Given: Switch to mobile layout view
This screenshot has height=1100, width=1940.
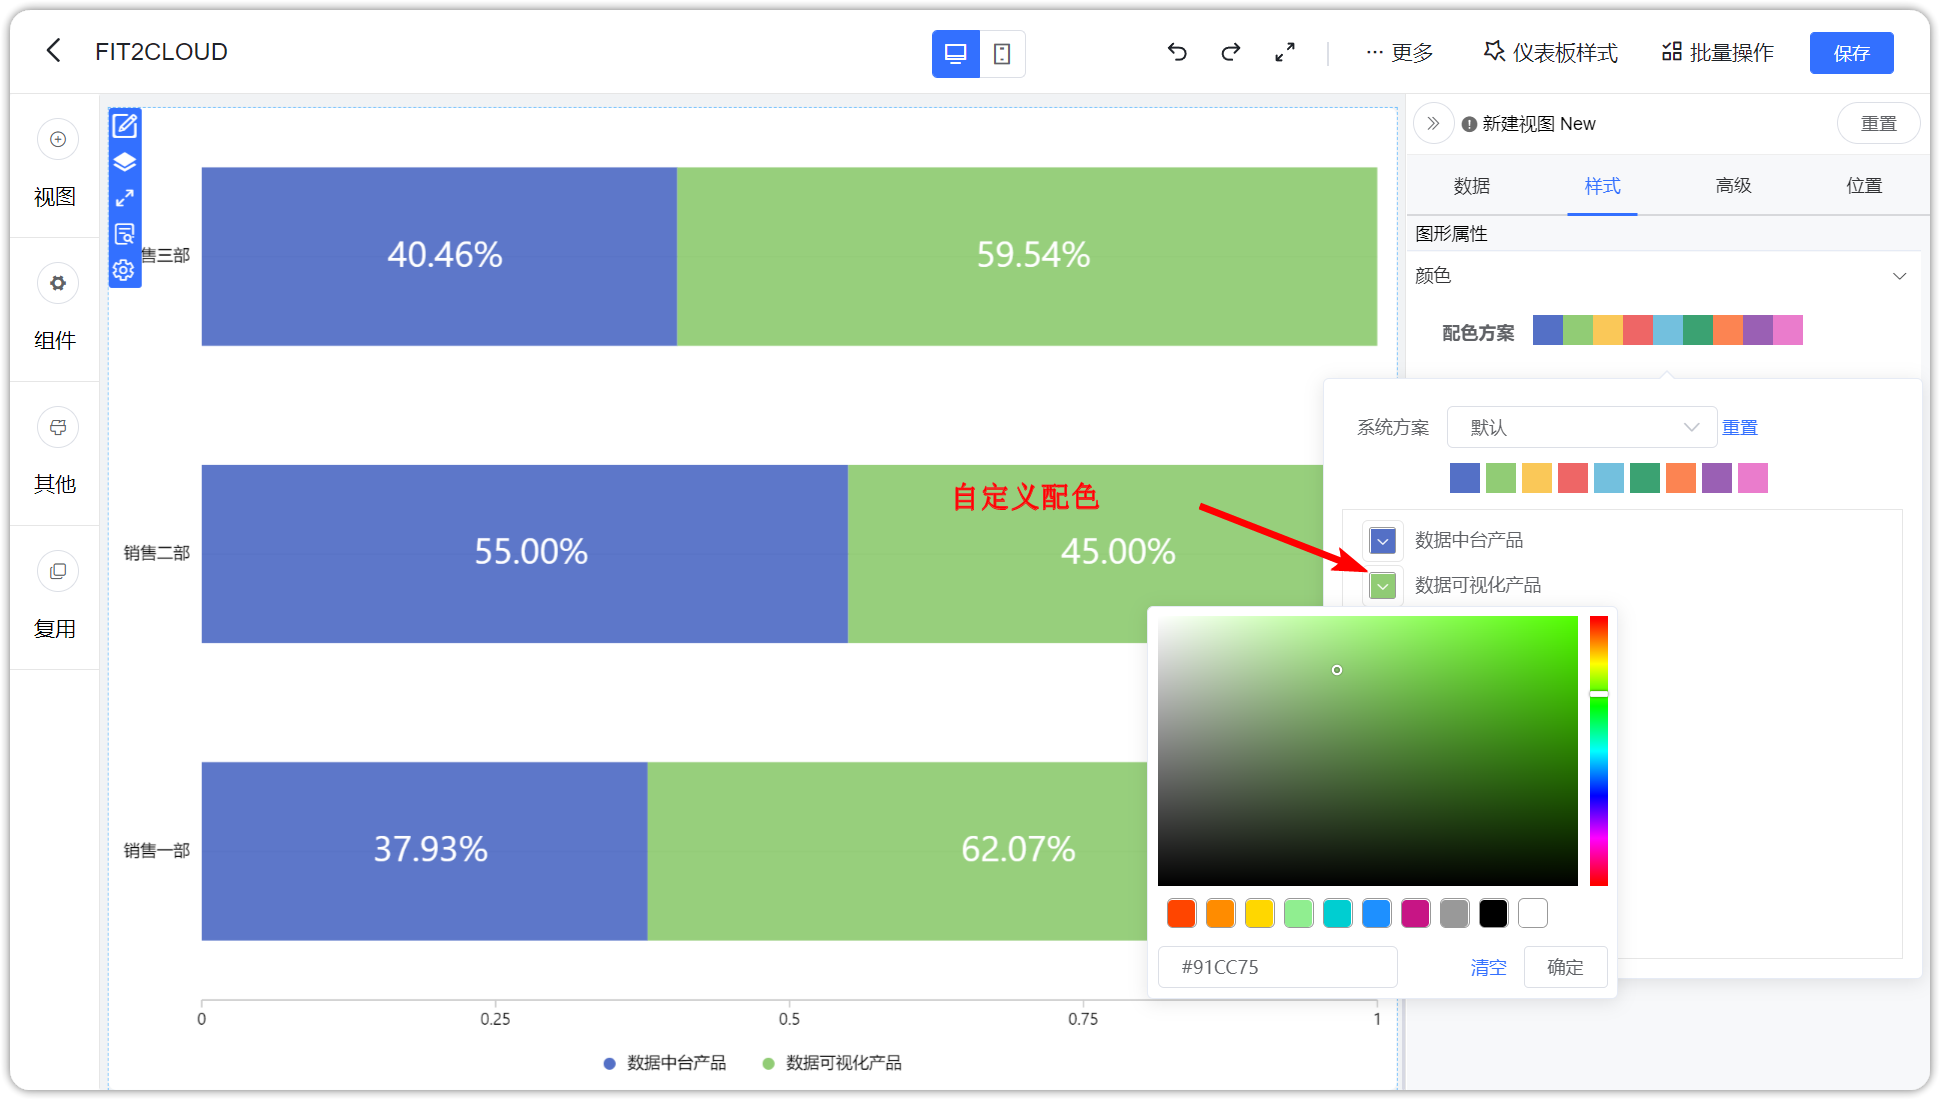Looking at the screenshot, I should click(x=1002, y=54).
